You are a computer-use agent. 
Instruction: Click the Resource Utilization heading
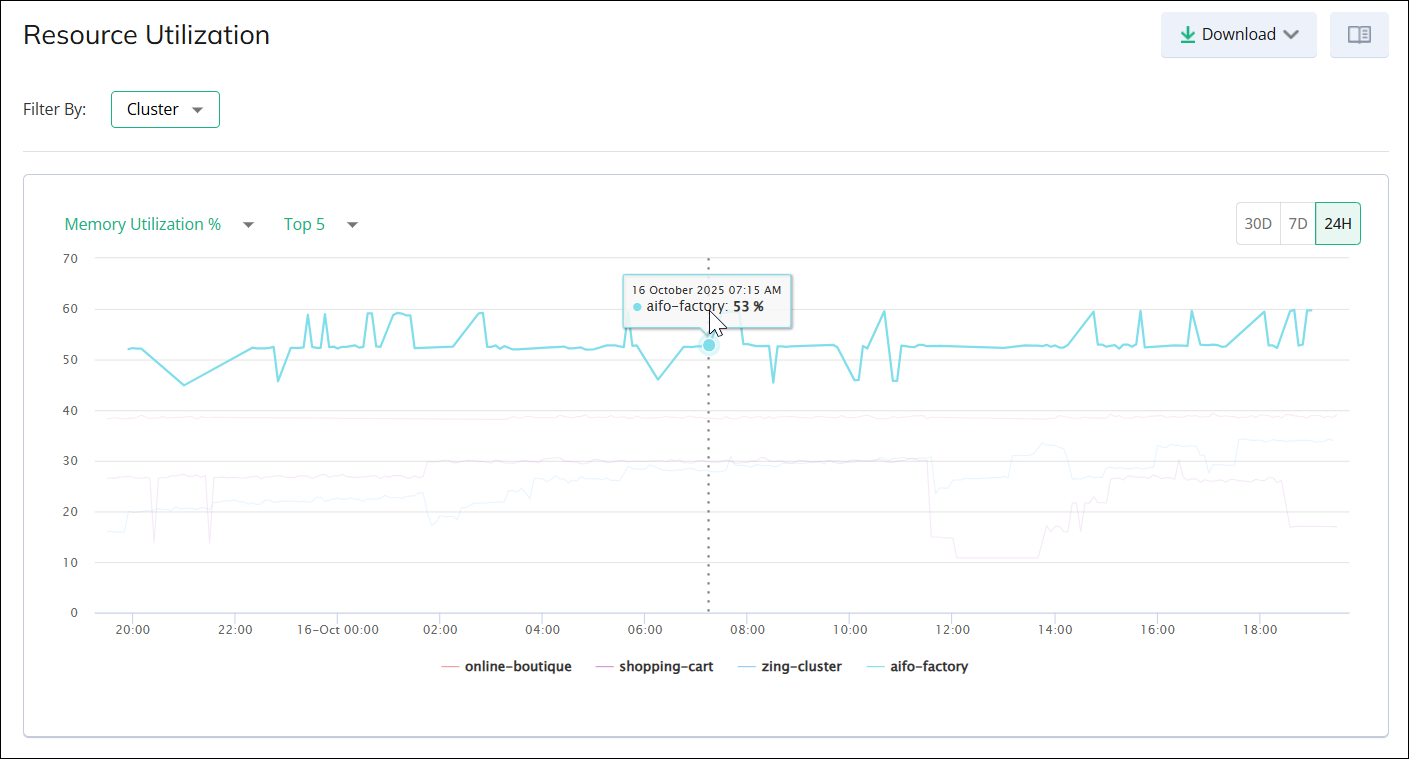click(x=146, y=34)
